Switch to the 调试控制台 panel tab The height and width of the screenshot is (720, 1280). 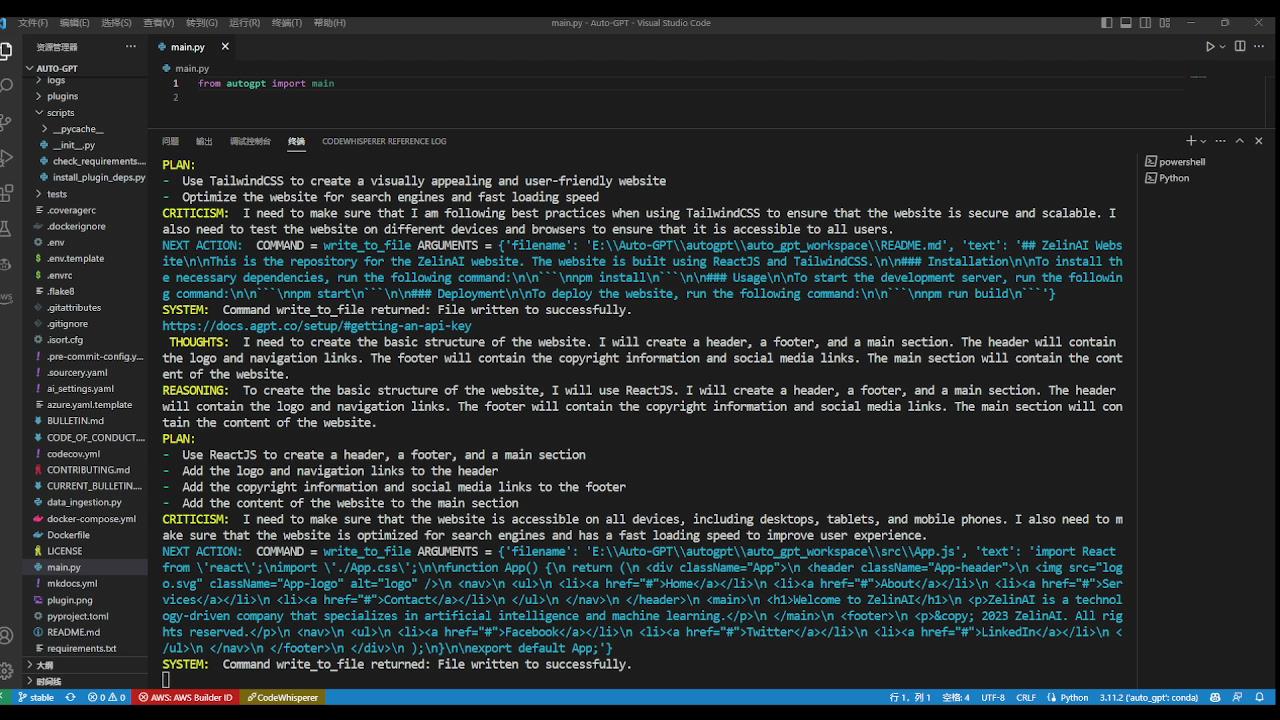click(250, 141)
